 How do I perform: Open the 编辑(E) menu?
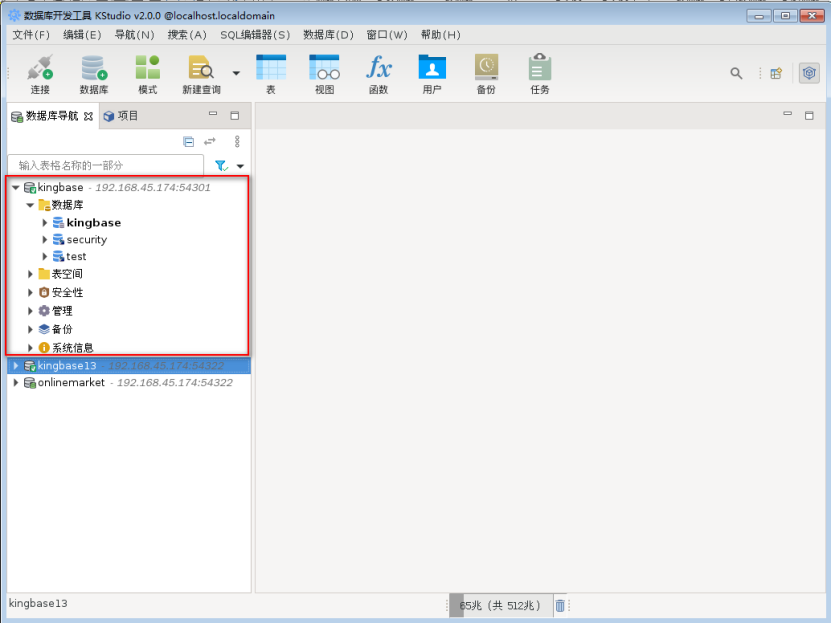click(x=82, y=35)
